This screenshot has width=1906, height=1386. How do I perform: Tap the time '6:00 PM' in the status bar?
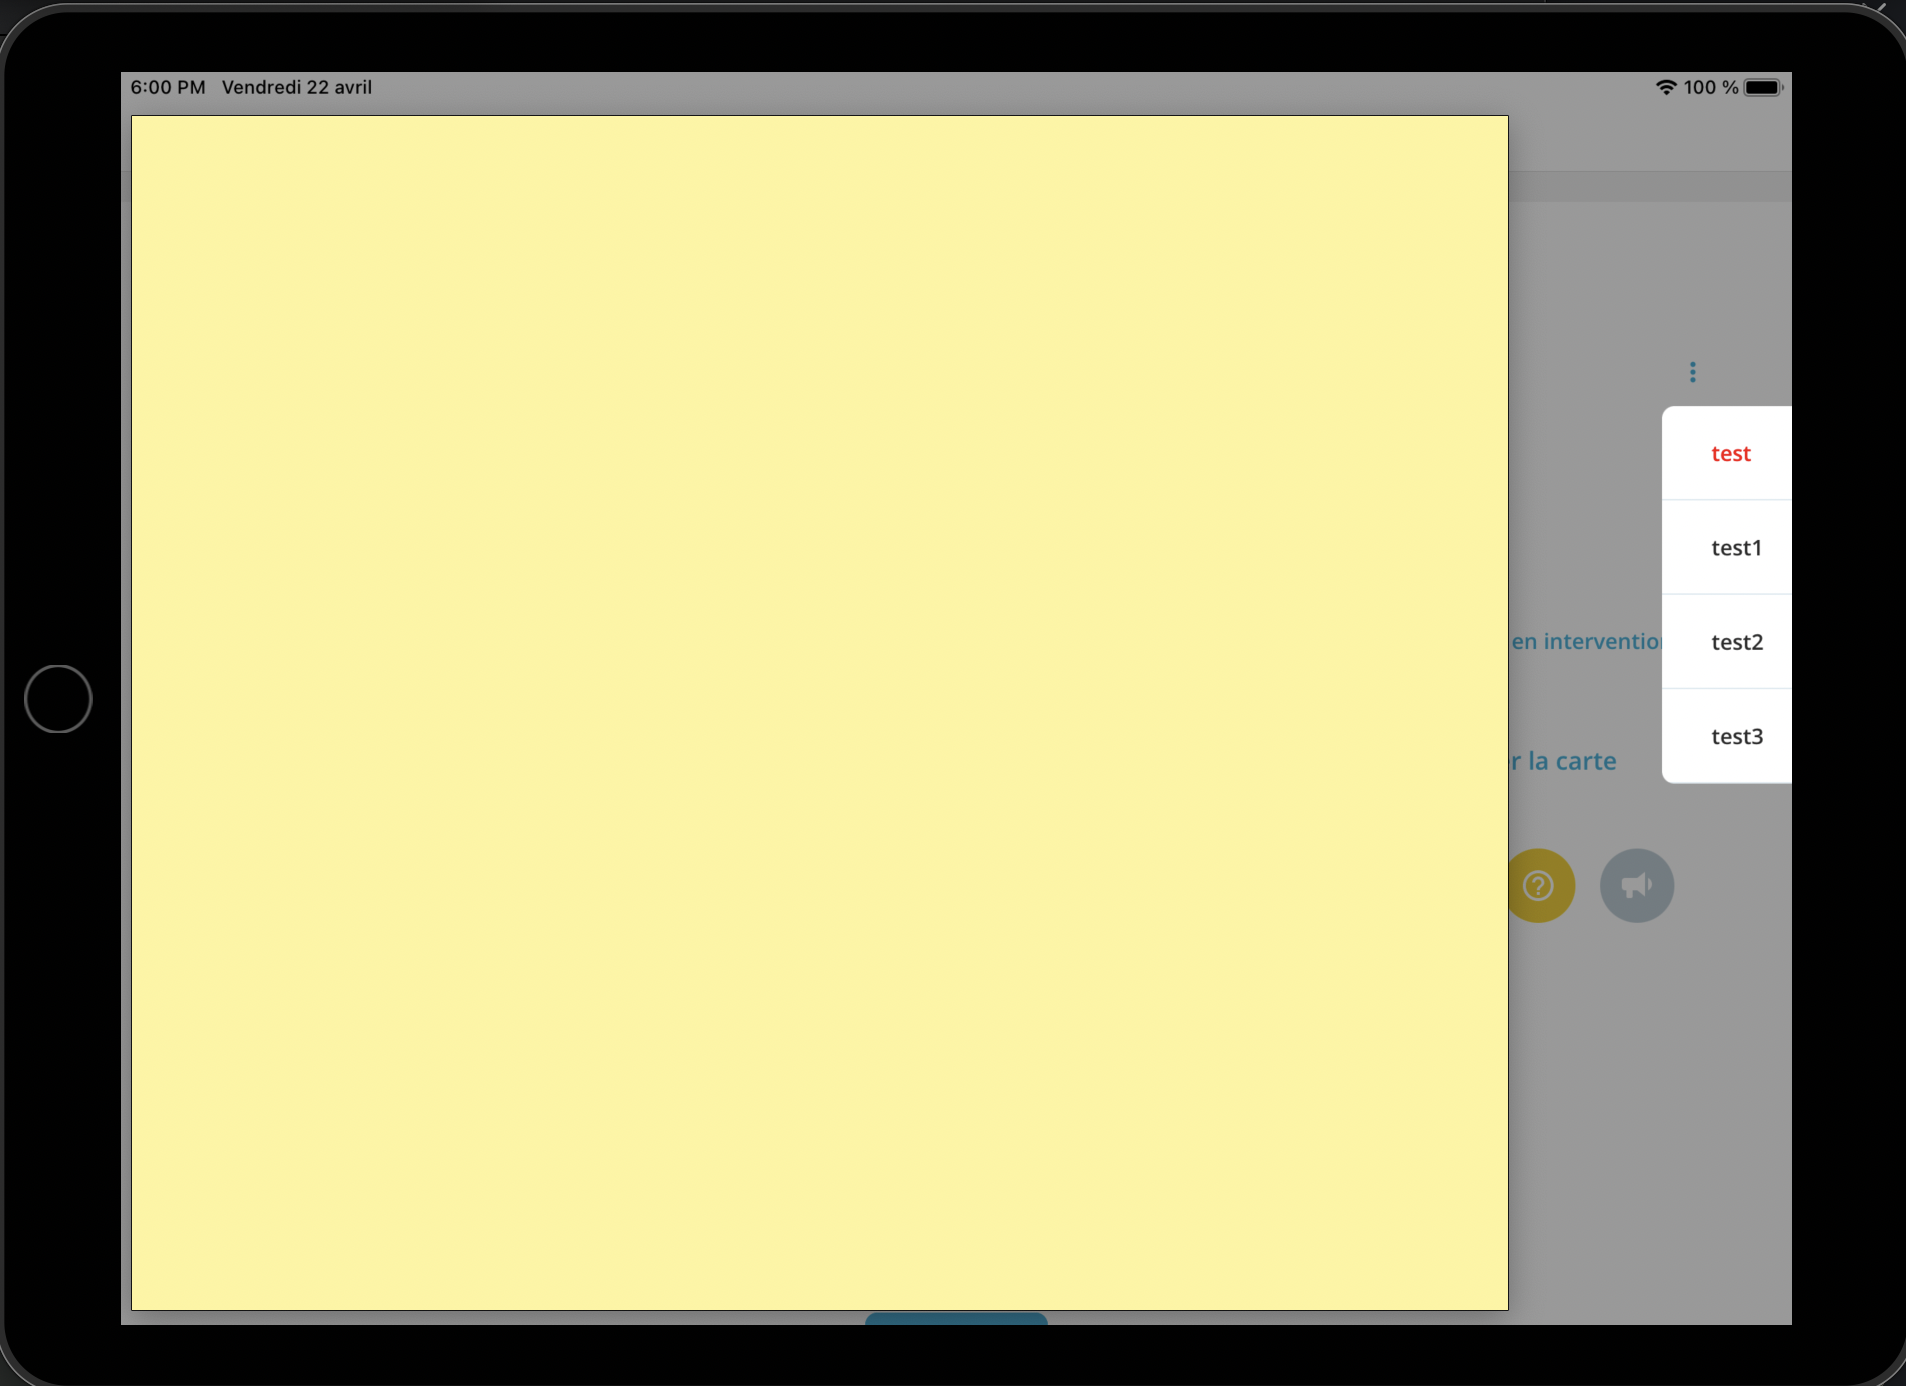[167, 87]
